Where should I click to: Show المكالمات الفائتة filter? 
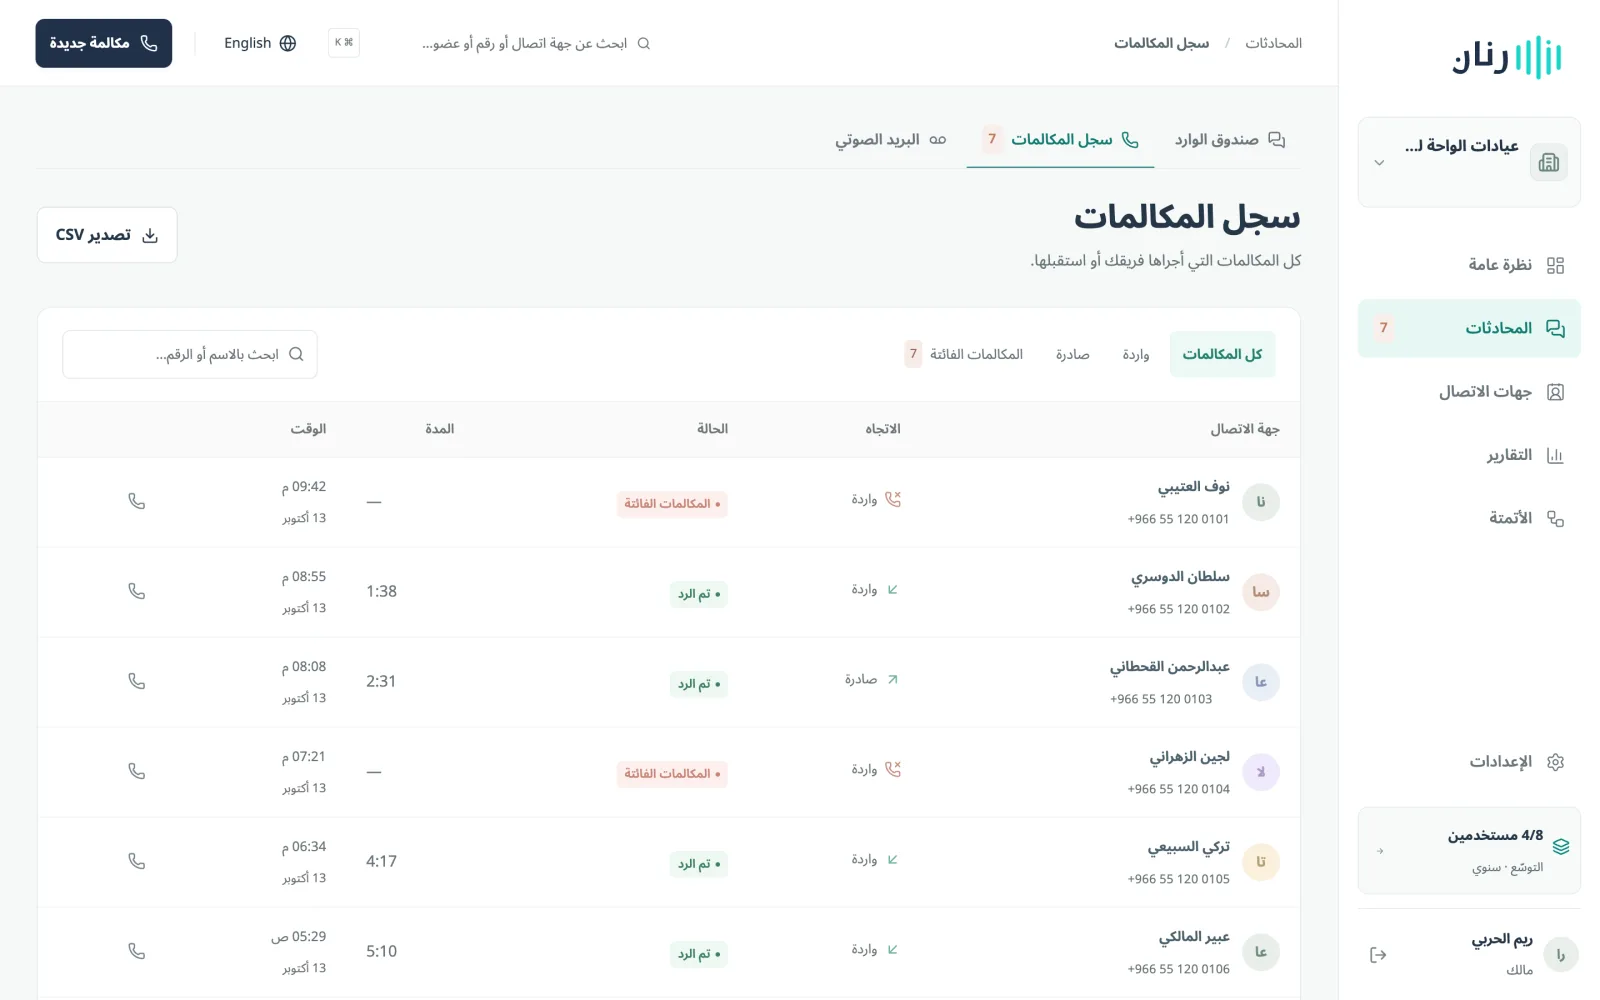pyautogui.click(x=964, y=354)
